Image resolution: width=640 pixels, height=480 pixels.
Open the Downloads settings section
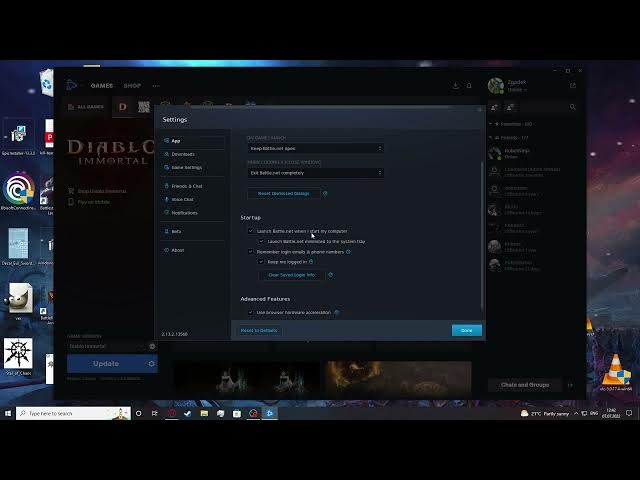[x=192, y=154]
